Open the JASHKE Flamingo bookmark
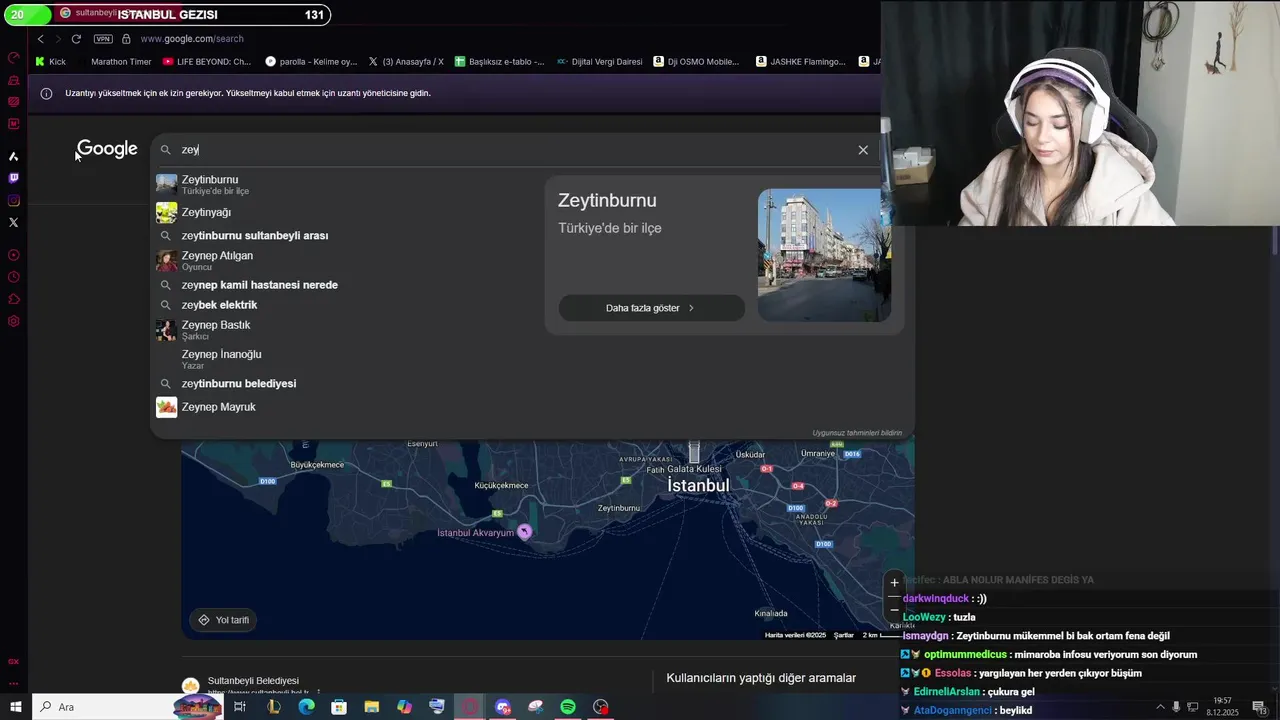Screen dimensions: 1280x720 [801, 62]
